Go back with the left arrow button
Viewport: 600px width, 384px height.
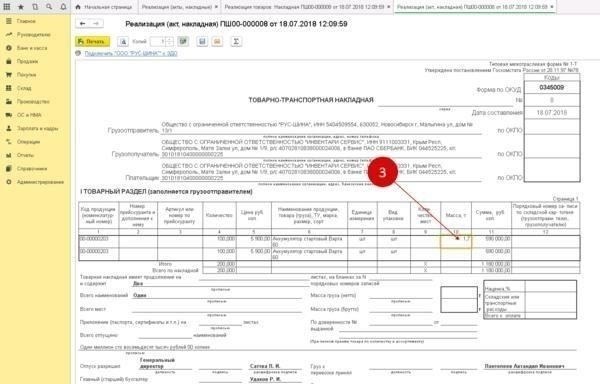(83, 24)
